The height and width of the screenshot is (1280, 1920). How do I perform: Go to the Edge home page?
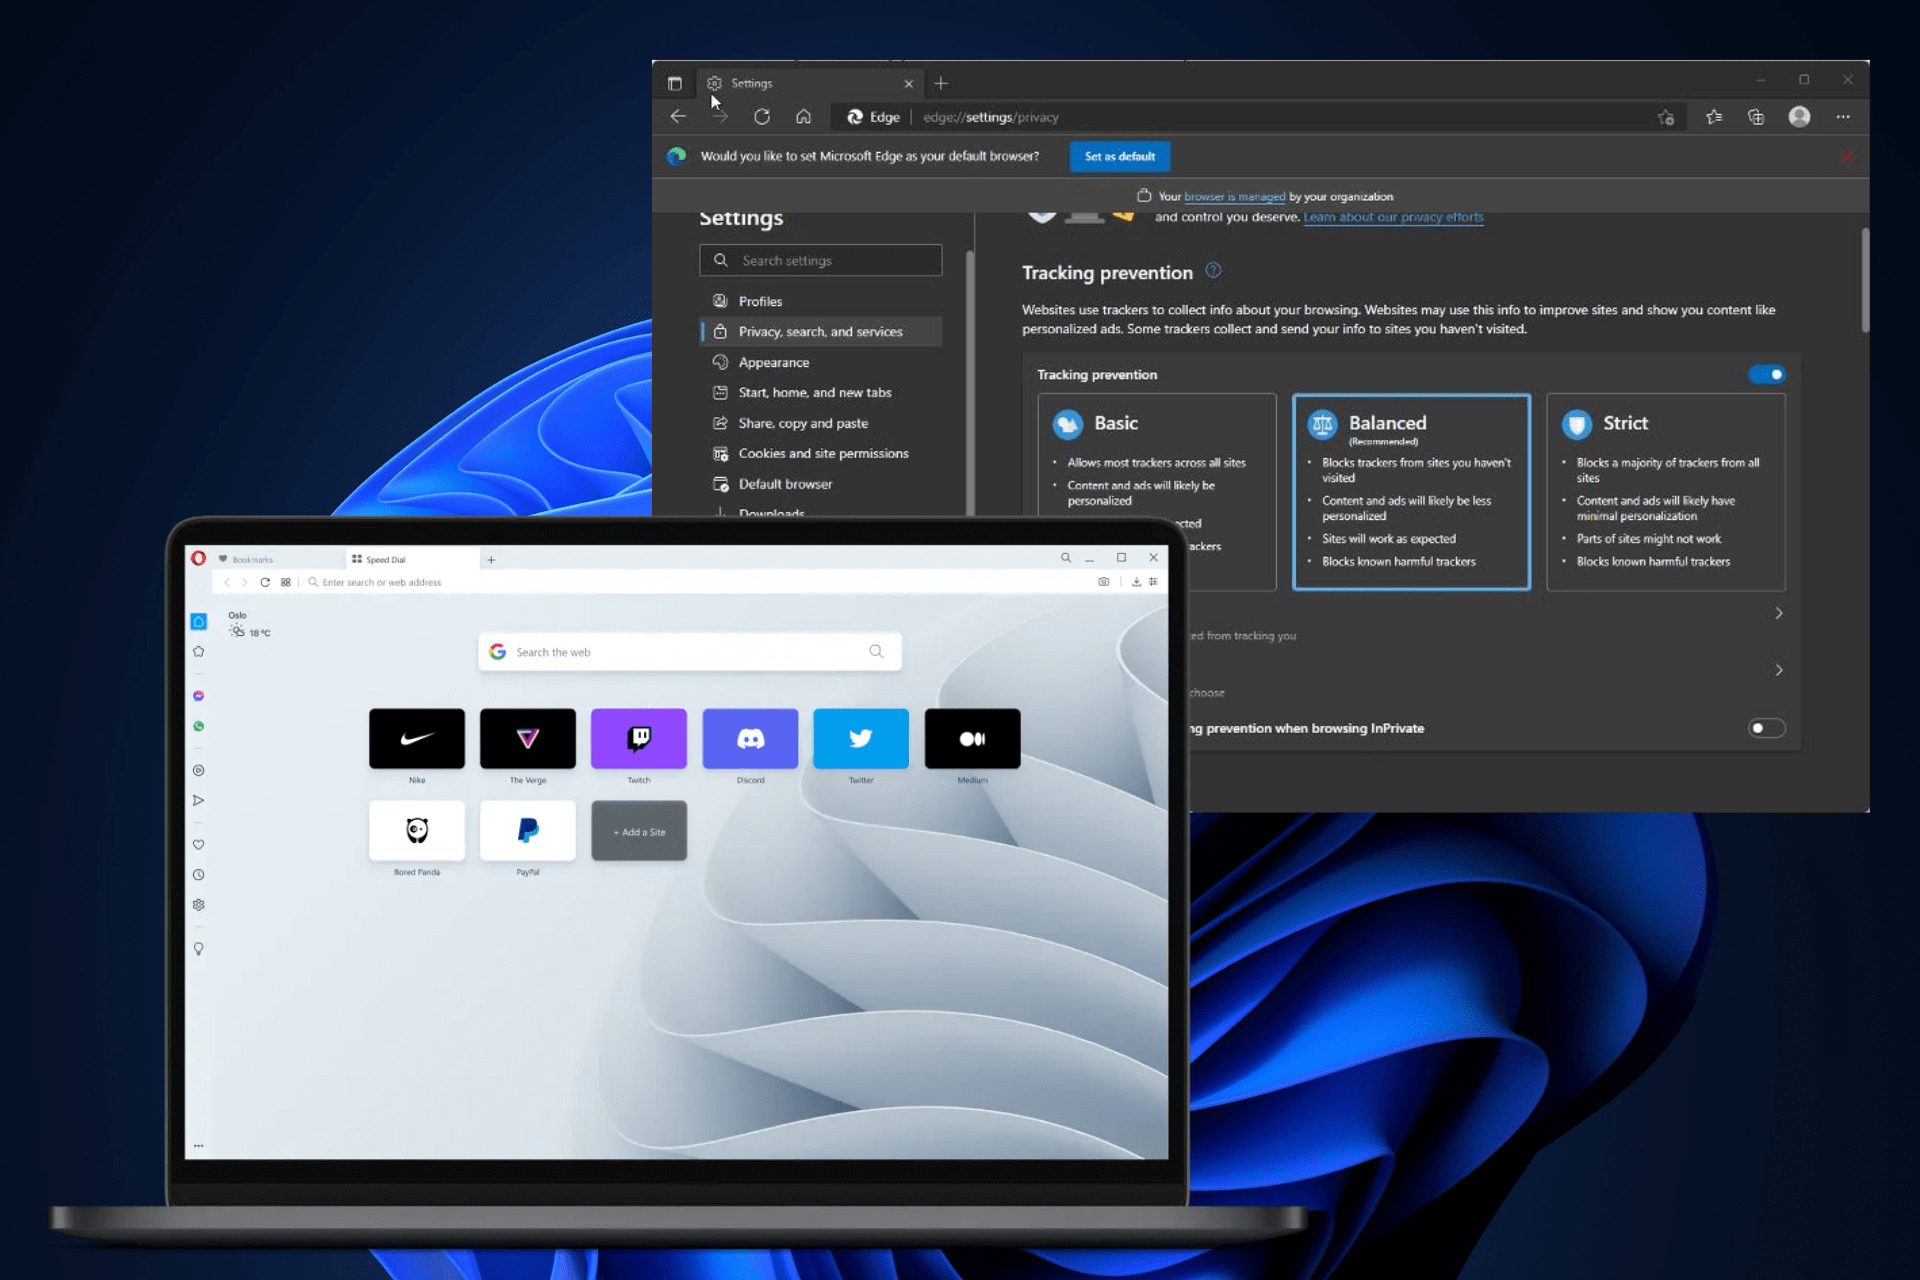(x=803, y=117)
